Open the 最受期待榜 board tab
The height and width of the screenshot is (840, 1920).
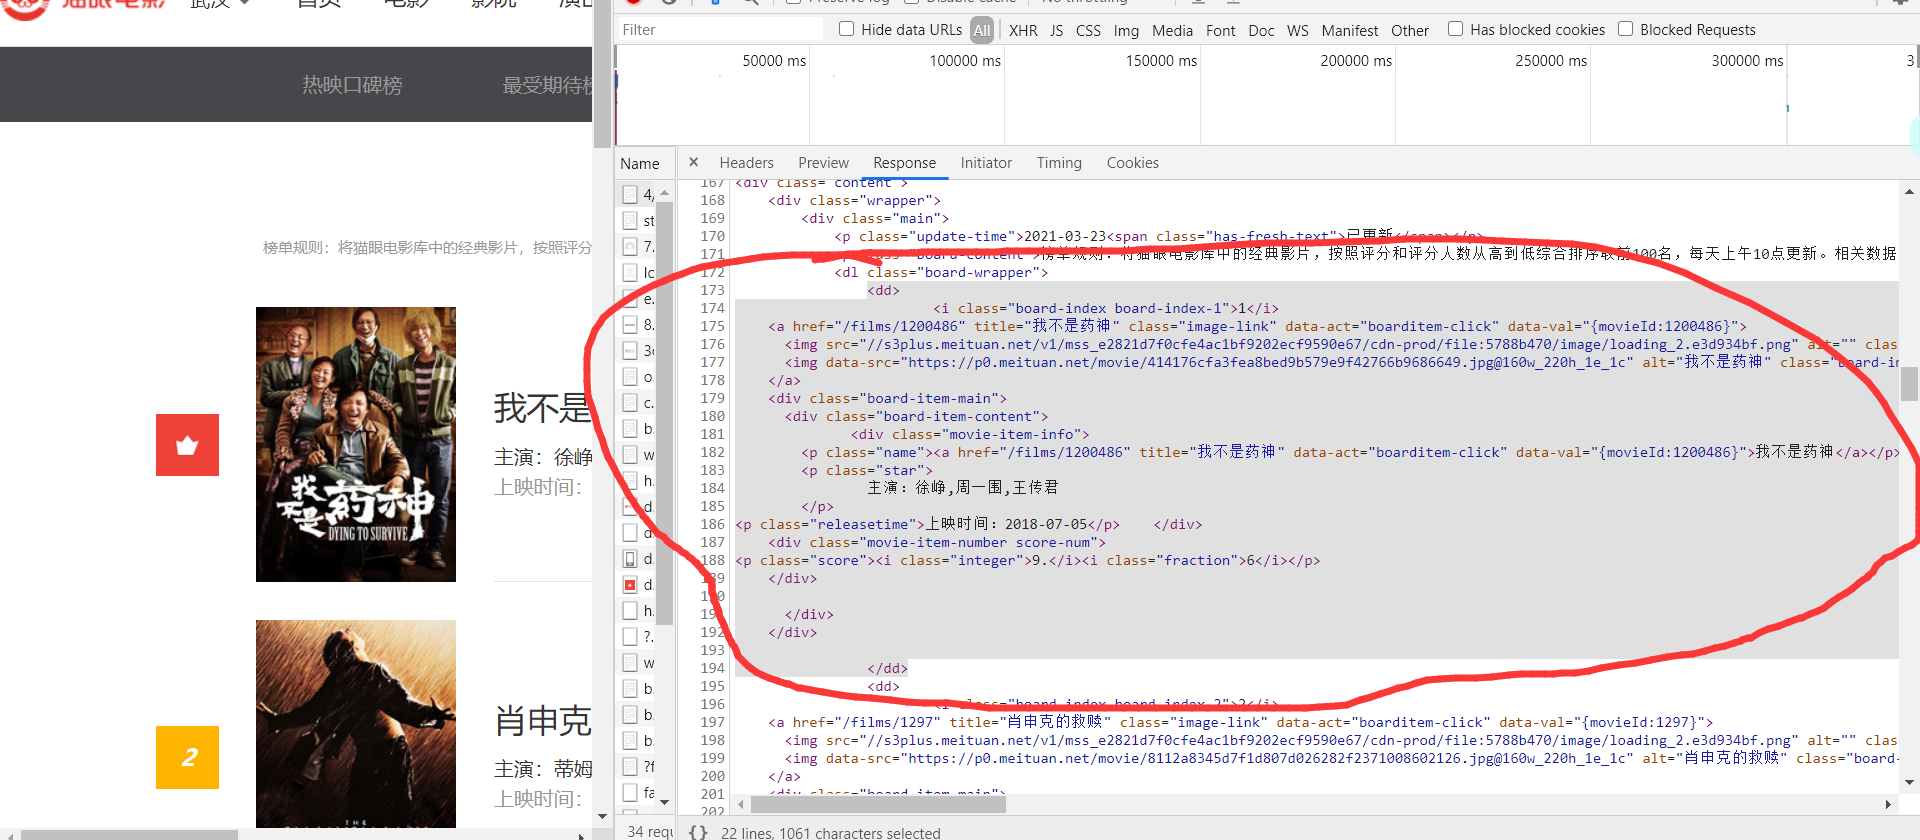coord(548,85)
